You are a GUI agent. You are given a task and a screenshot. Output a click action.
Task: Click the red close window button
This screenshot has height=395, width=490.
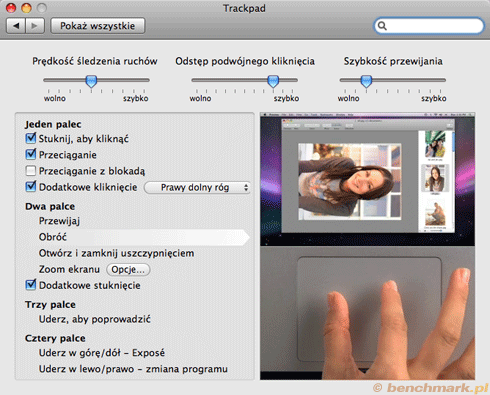pos(11,8)
